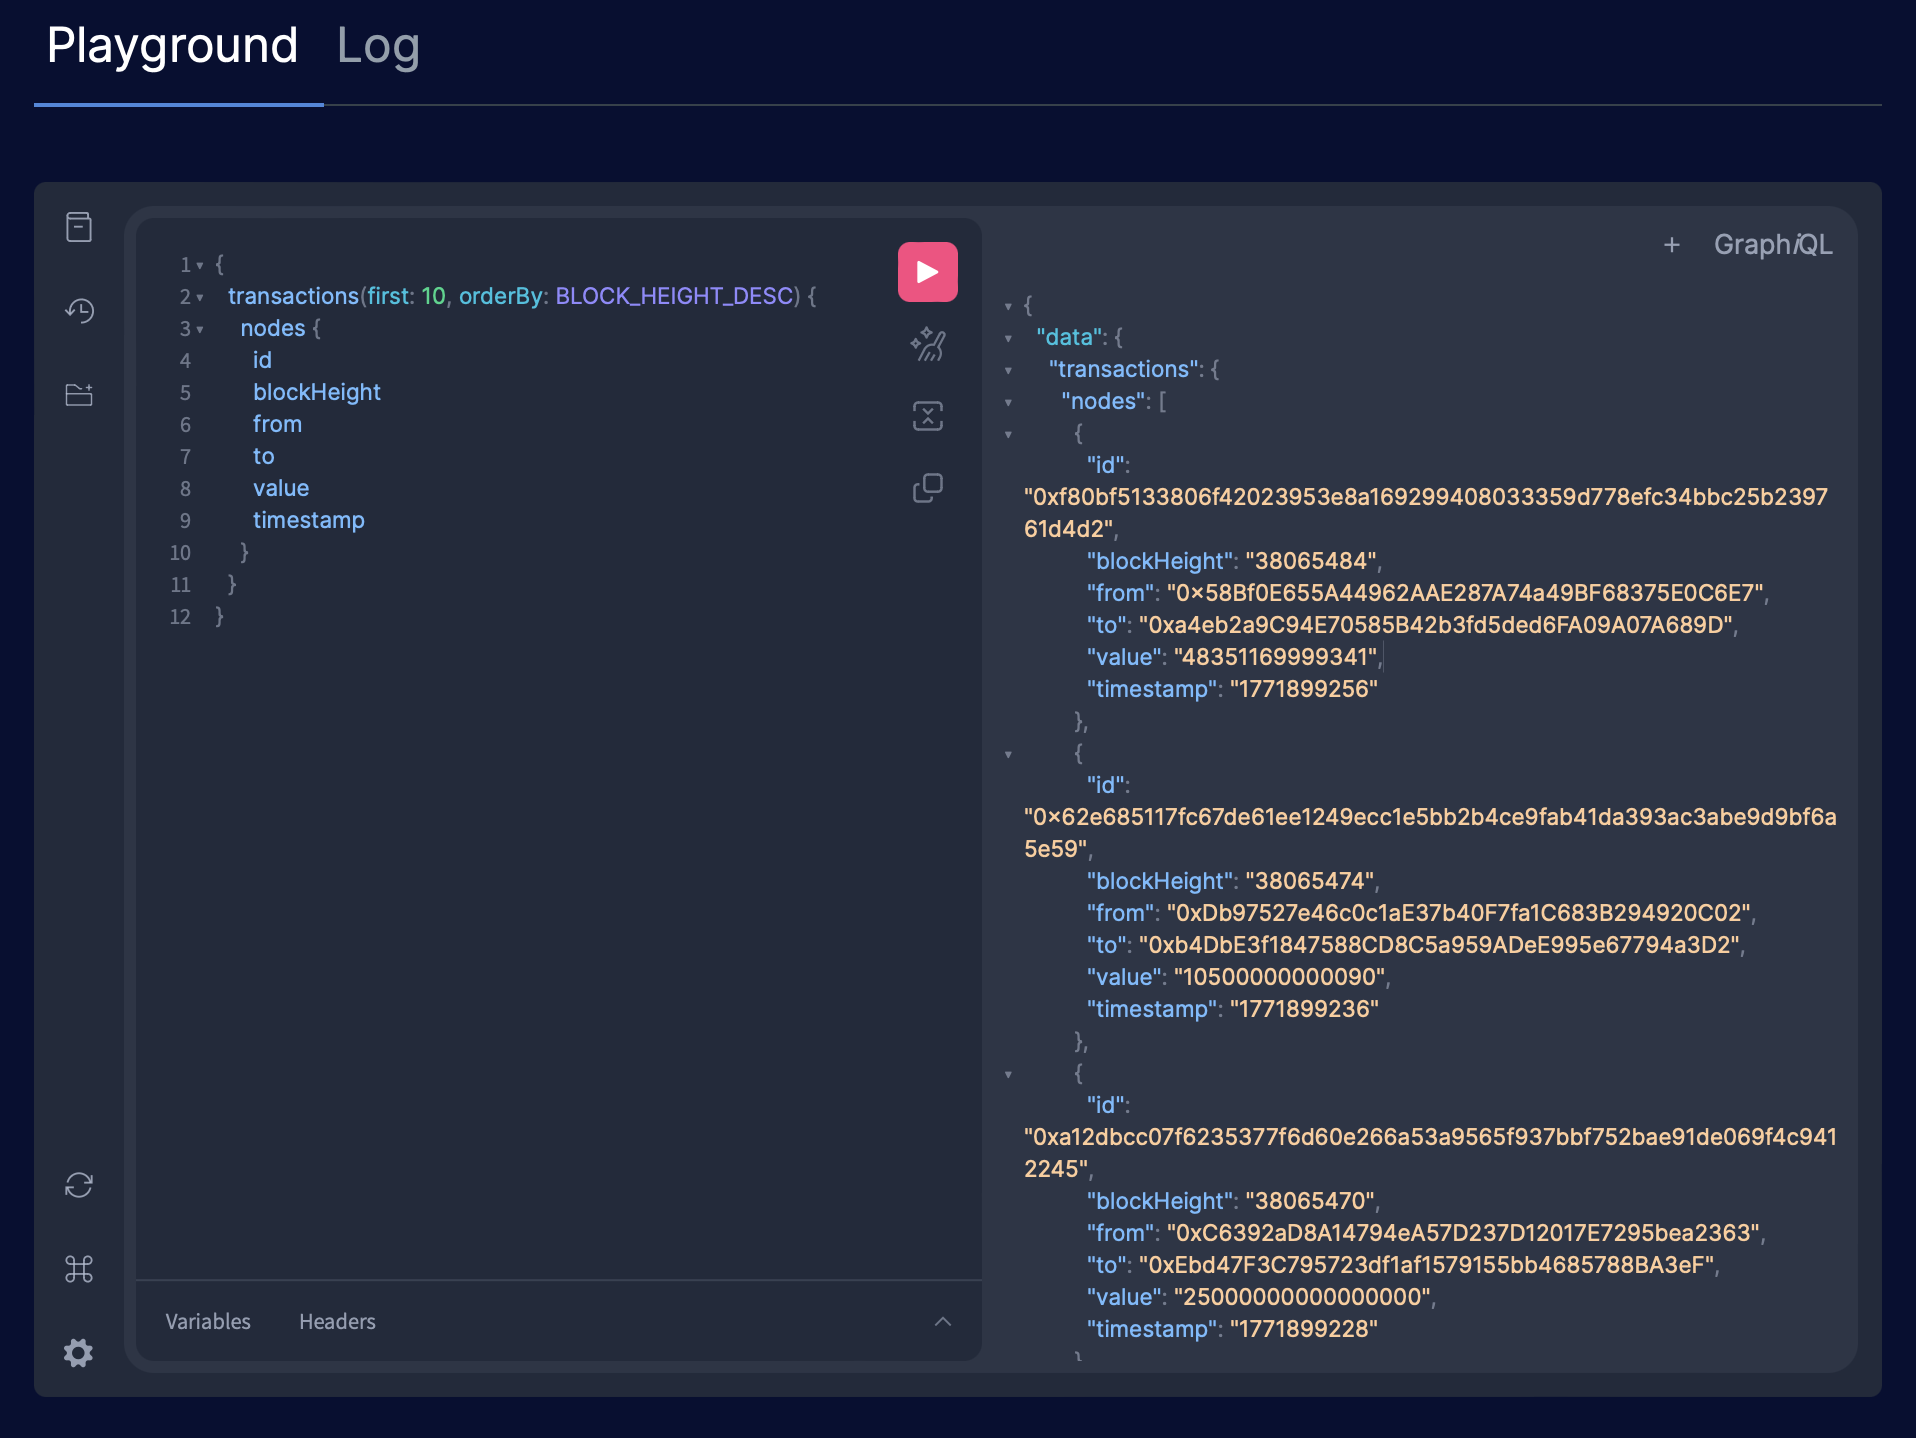The width and height of the screenshot is (1916, 1438).
Task: Open the Variables editor
Action: pyautogui.click(x=208, y=1321)
